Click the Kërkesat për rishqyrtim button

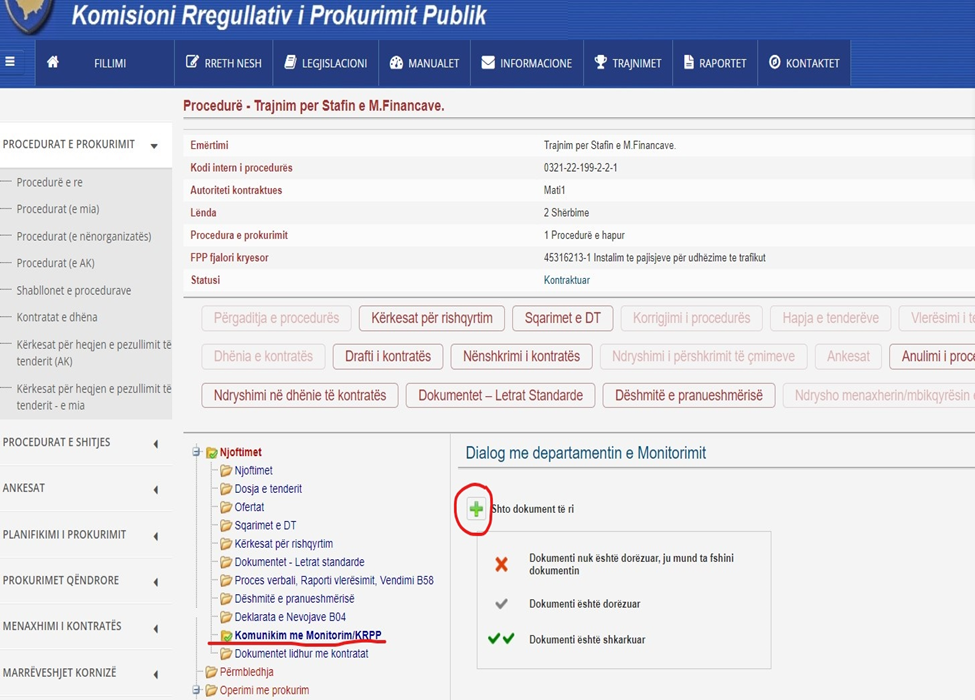pos(431,318)
